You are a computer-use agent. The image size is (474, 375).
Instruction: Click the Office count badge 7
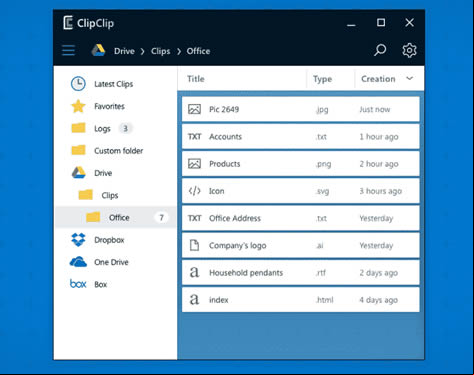161,218
